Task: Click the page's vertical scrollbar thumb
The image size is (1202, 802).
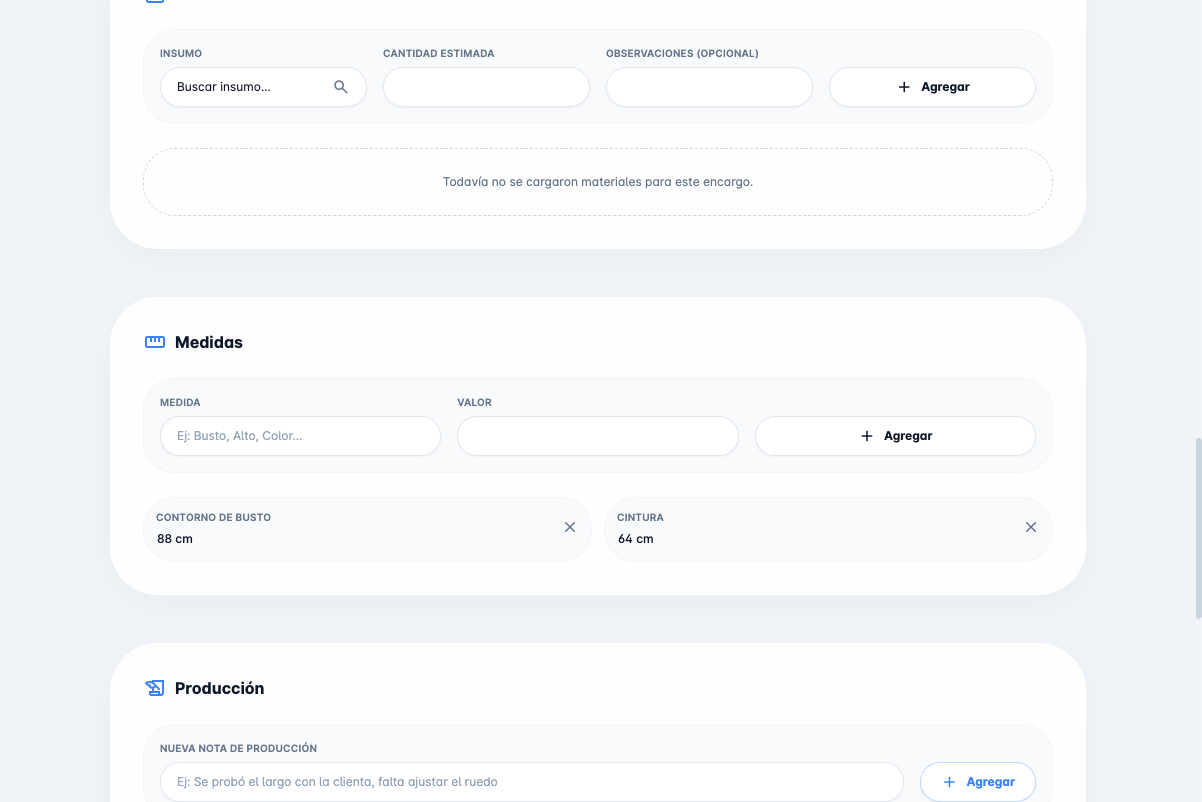Action: pos(1197,529)
